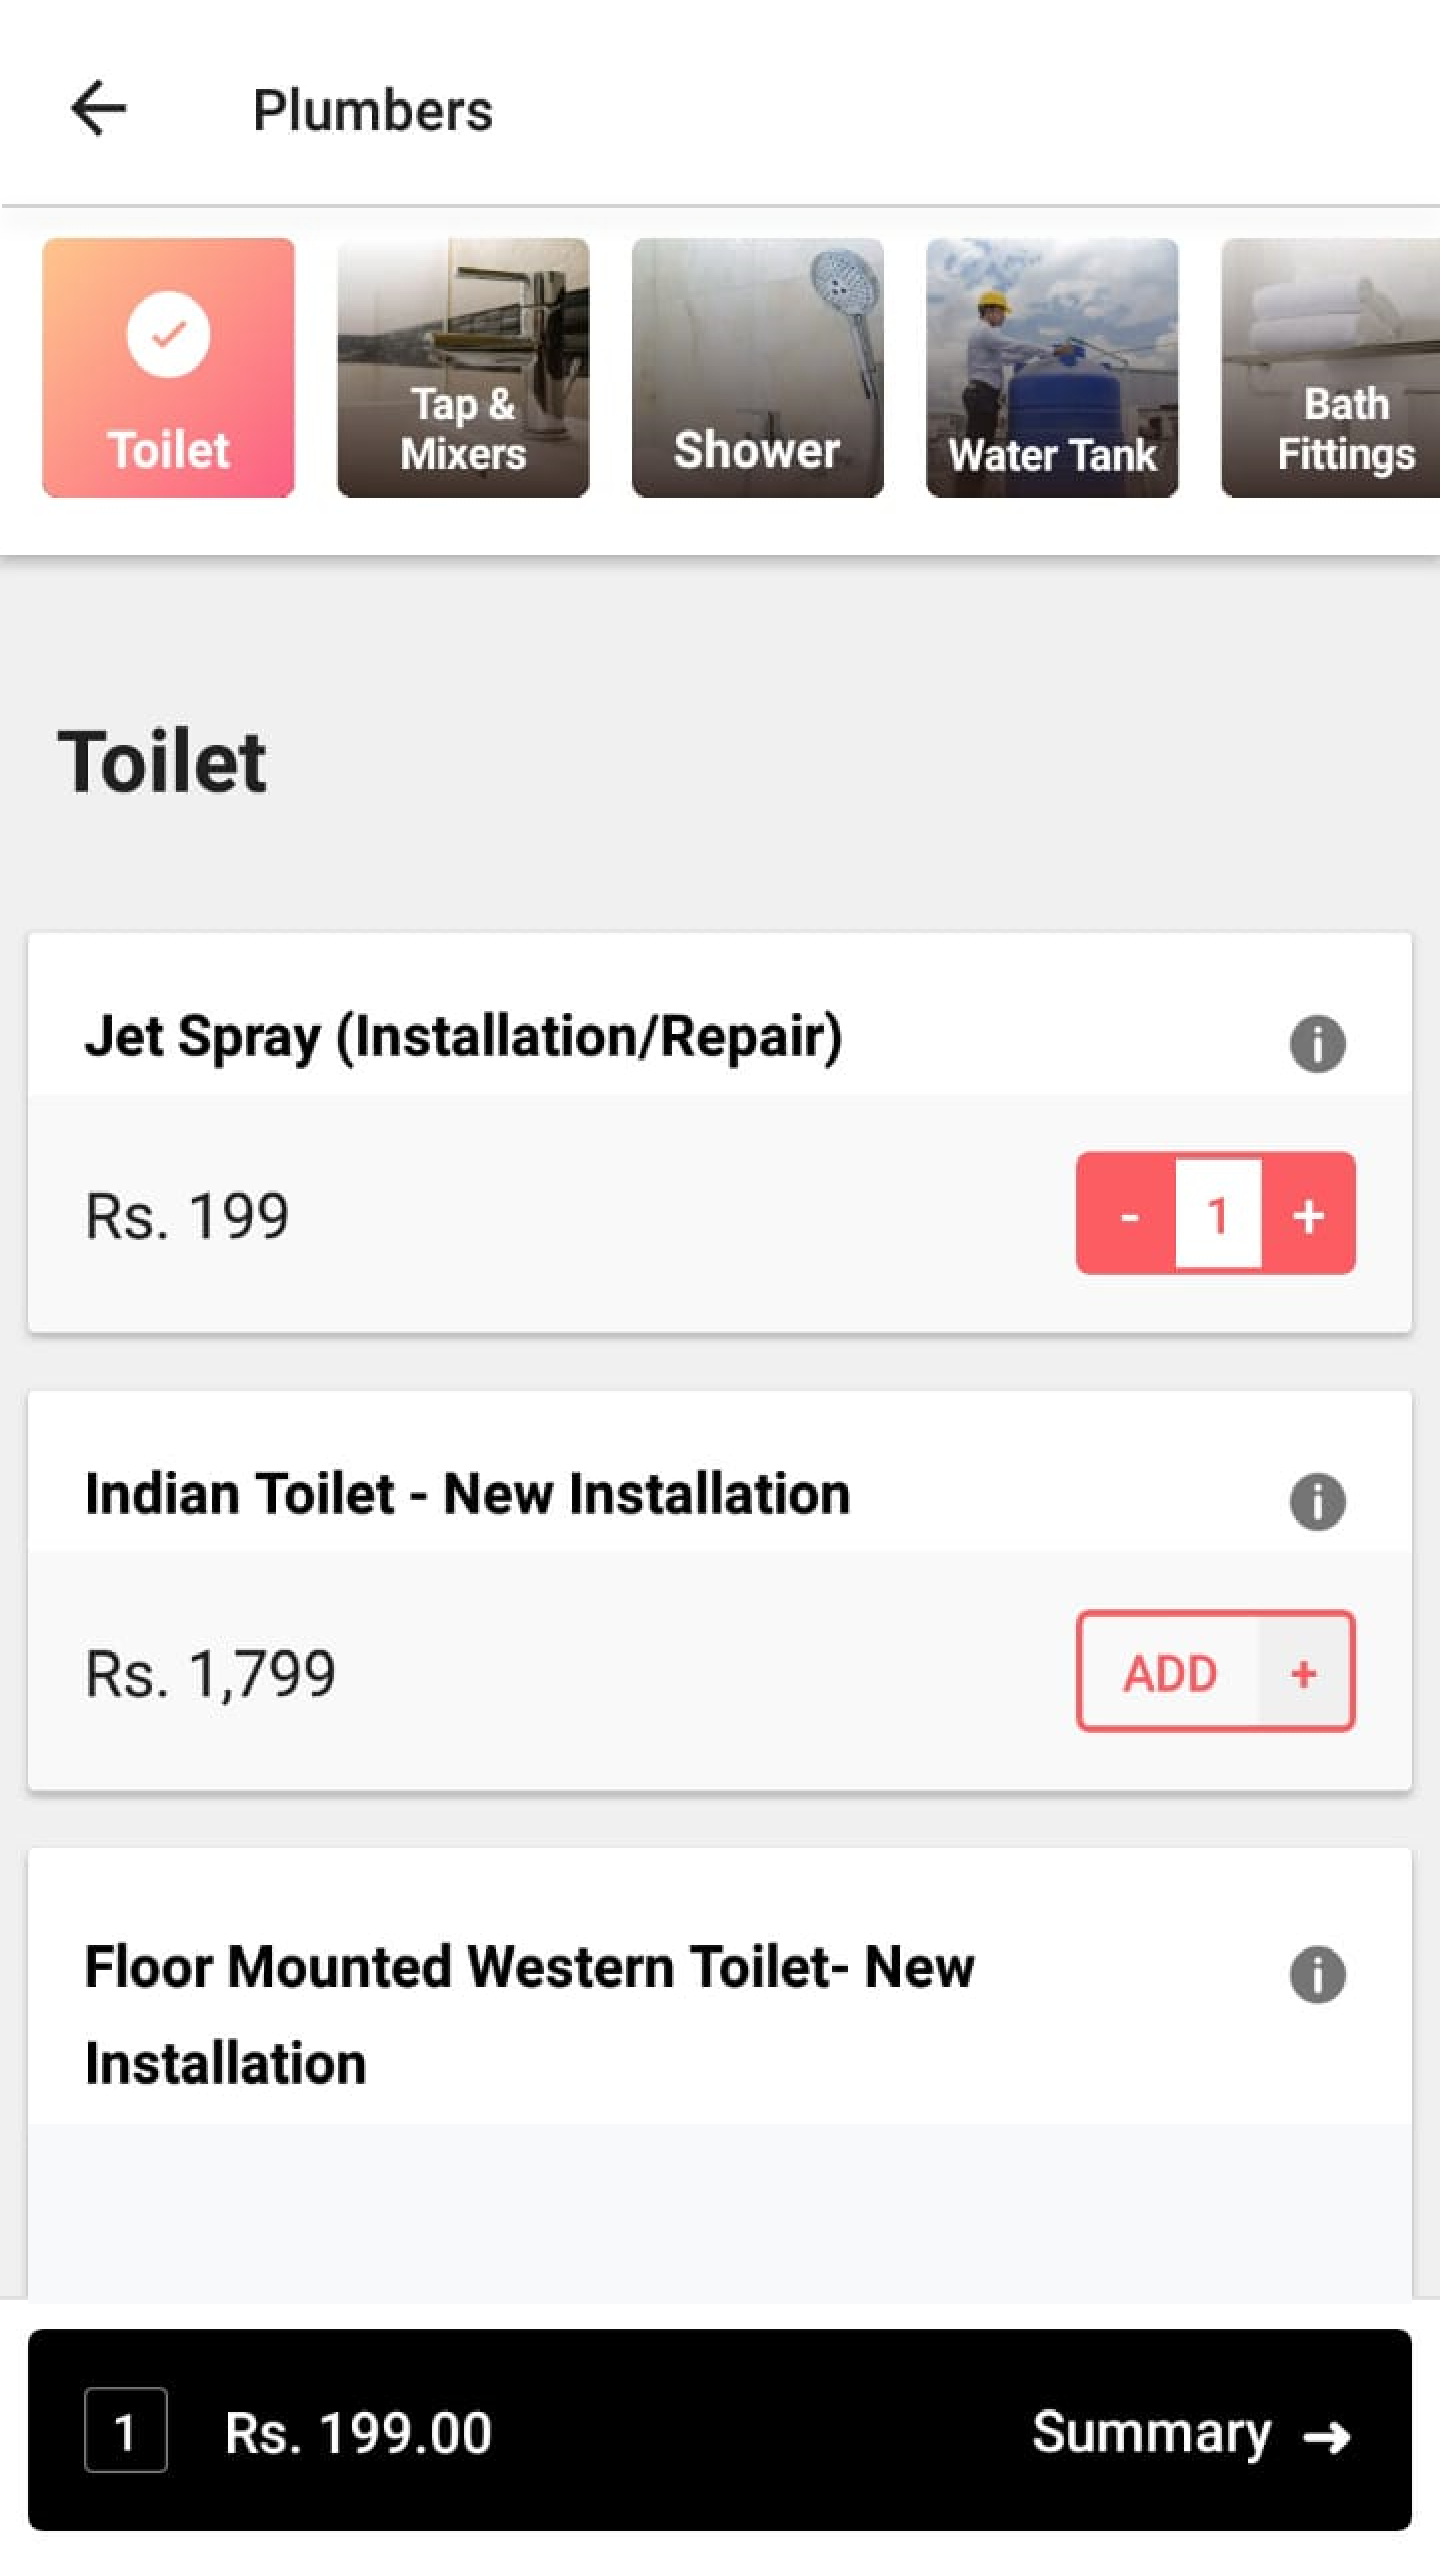Tap the Jet Spray quantity field

tap(1217, 1215)
